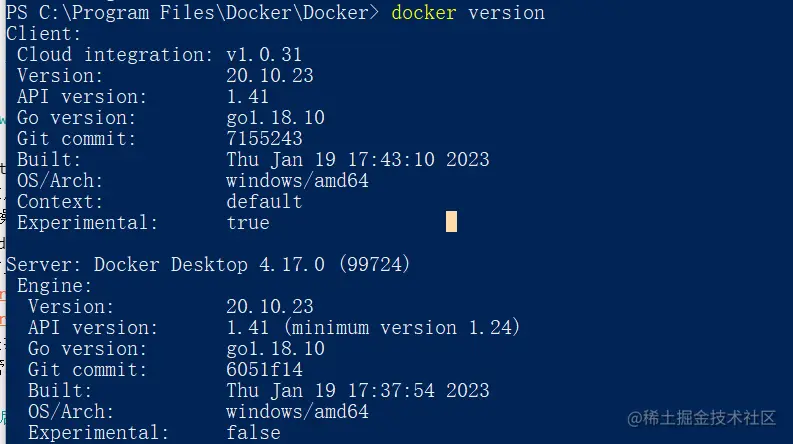The width and height of the screenshot is (793, 444).
Task: Click the Client Built date ending 17:43:10 2023
Action: pyautogui.click(x=357, y=159)
